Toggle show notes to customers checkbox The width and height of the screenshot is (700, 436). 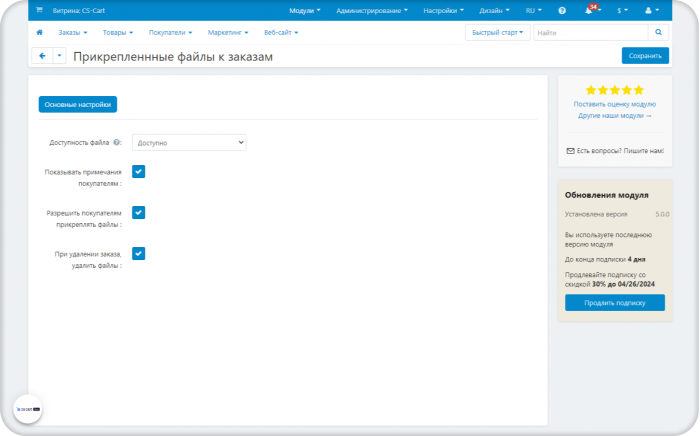tap(138, 172)
